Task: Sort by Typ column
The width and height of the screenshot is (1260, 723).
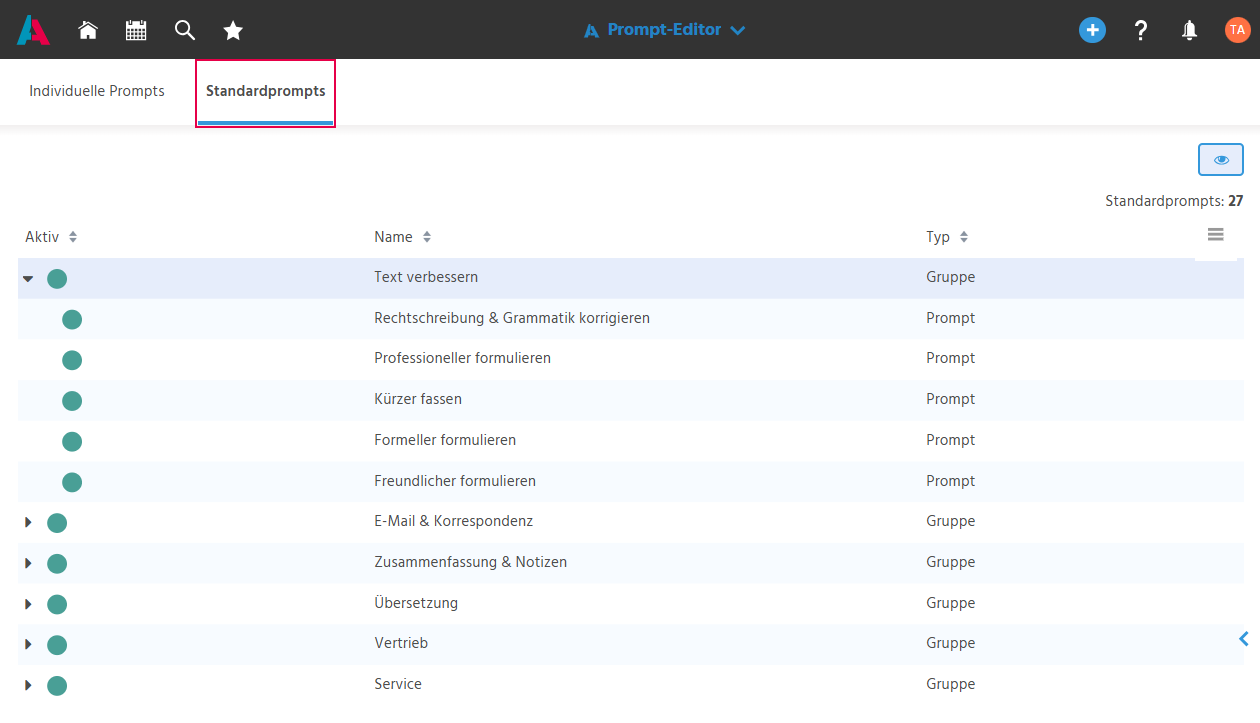Action: click(x=947, y=237)
